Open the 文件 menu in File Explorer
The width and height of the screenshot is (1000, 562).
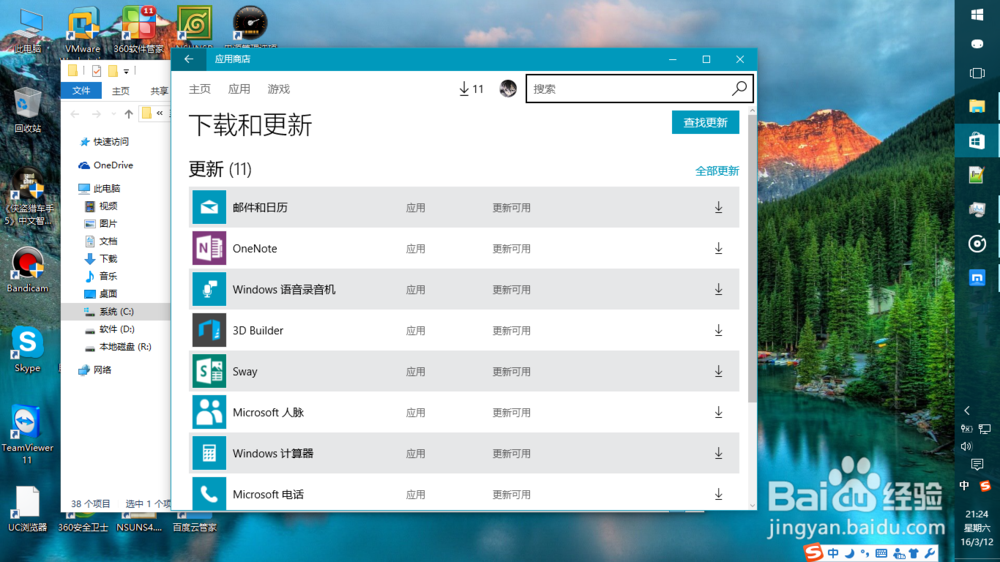click(81, 91)
